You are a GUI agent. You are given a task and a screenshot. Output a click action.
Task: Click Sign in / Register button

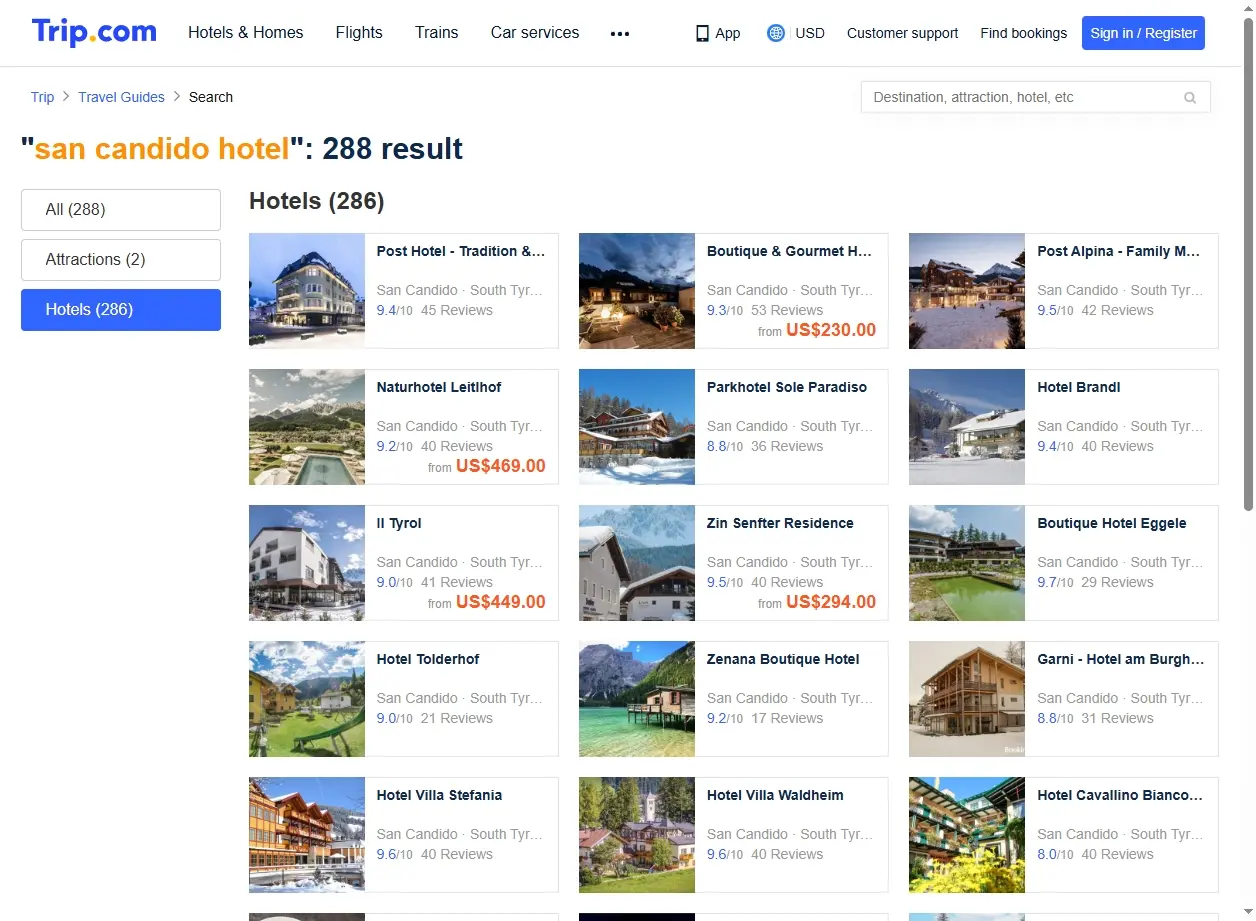pyautogui.click(x=1143, y=33)
